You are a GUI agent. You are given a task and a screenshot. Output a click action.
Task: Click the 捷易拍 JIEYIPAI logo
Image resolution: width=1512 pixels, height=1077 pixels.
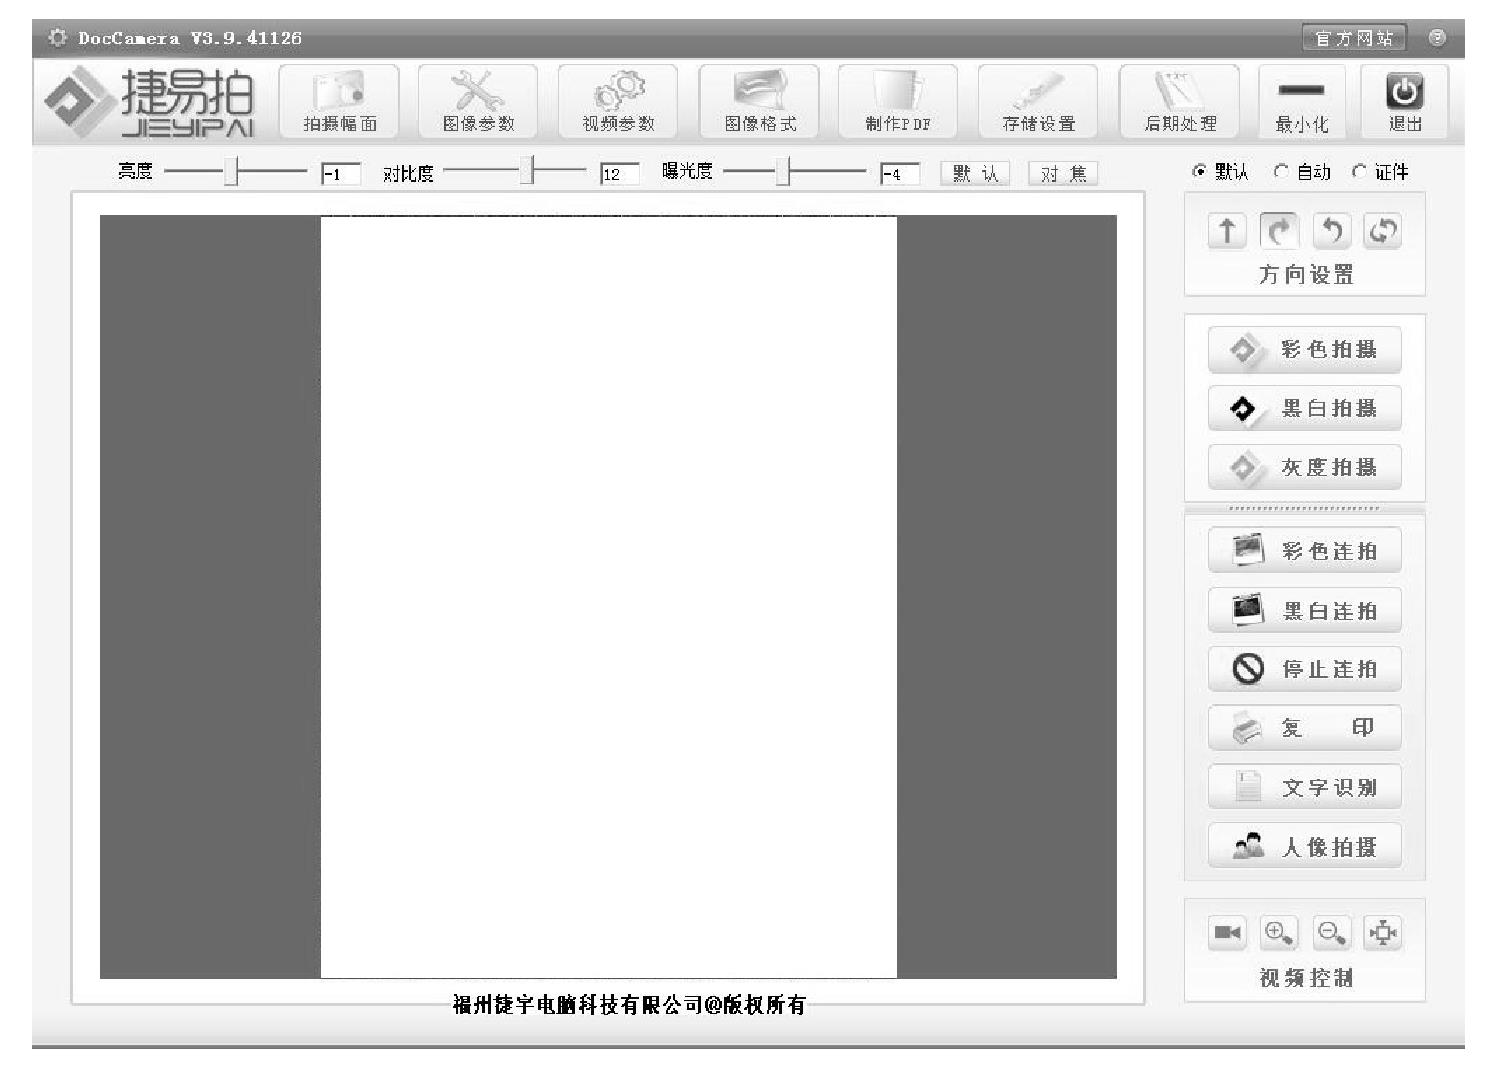click(150, 101)
